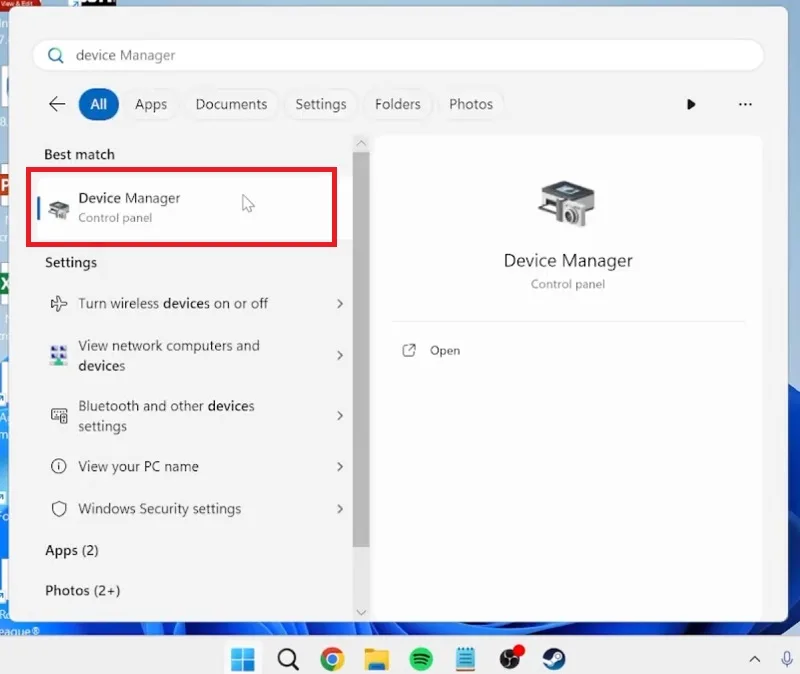Expand the Photos (2+) section
The width and height of the screenshot is (800, 674).
pos(83,590)
